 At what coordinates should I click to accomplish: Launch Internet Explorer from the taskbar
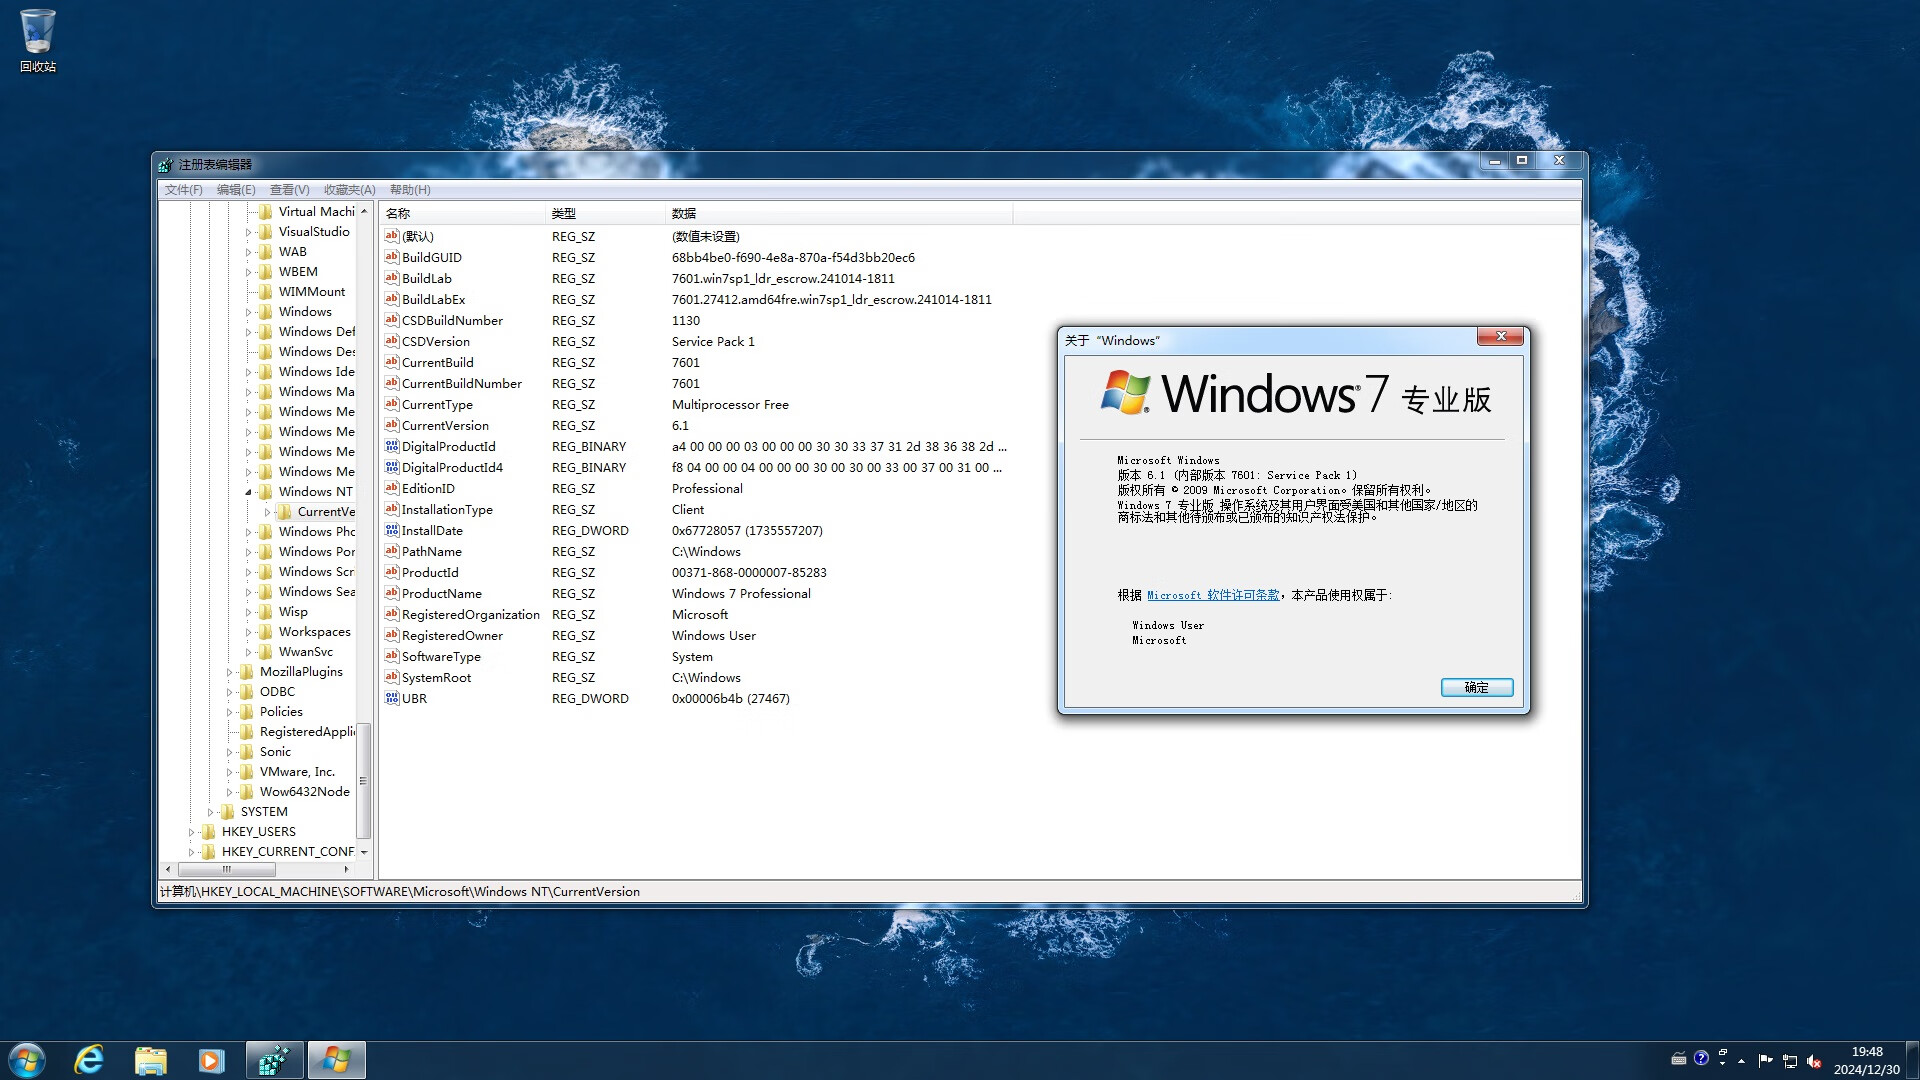[89, 1059]
